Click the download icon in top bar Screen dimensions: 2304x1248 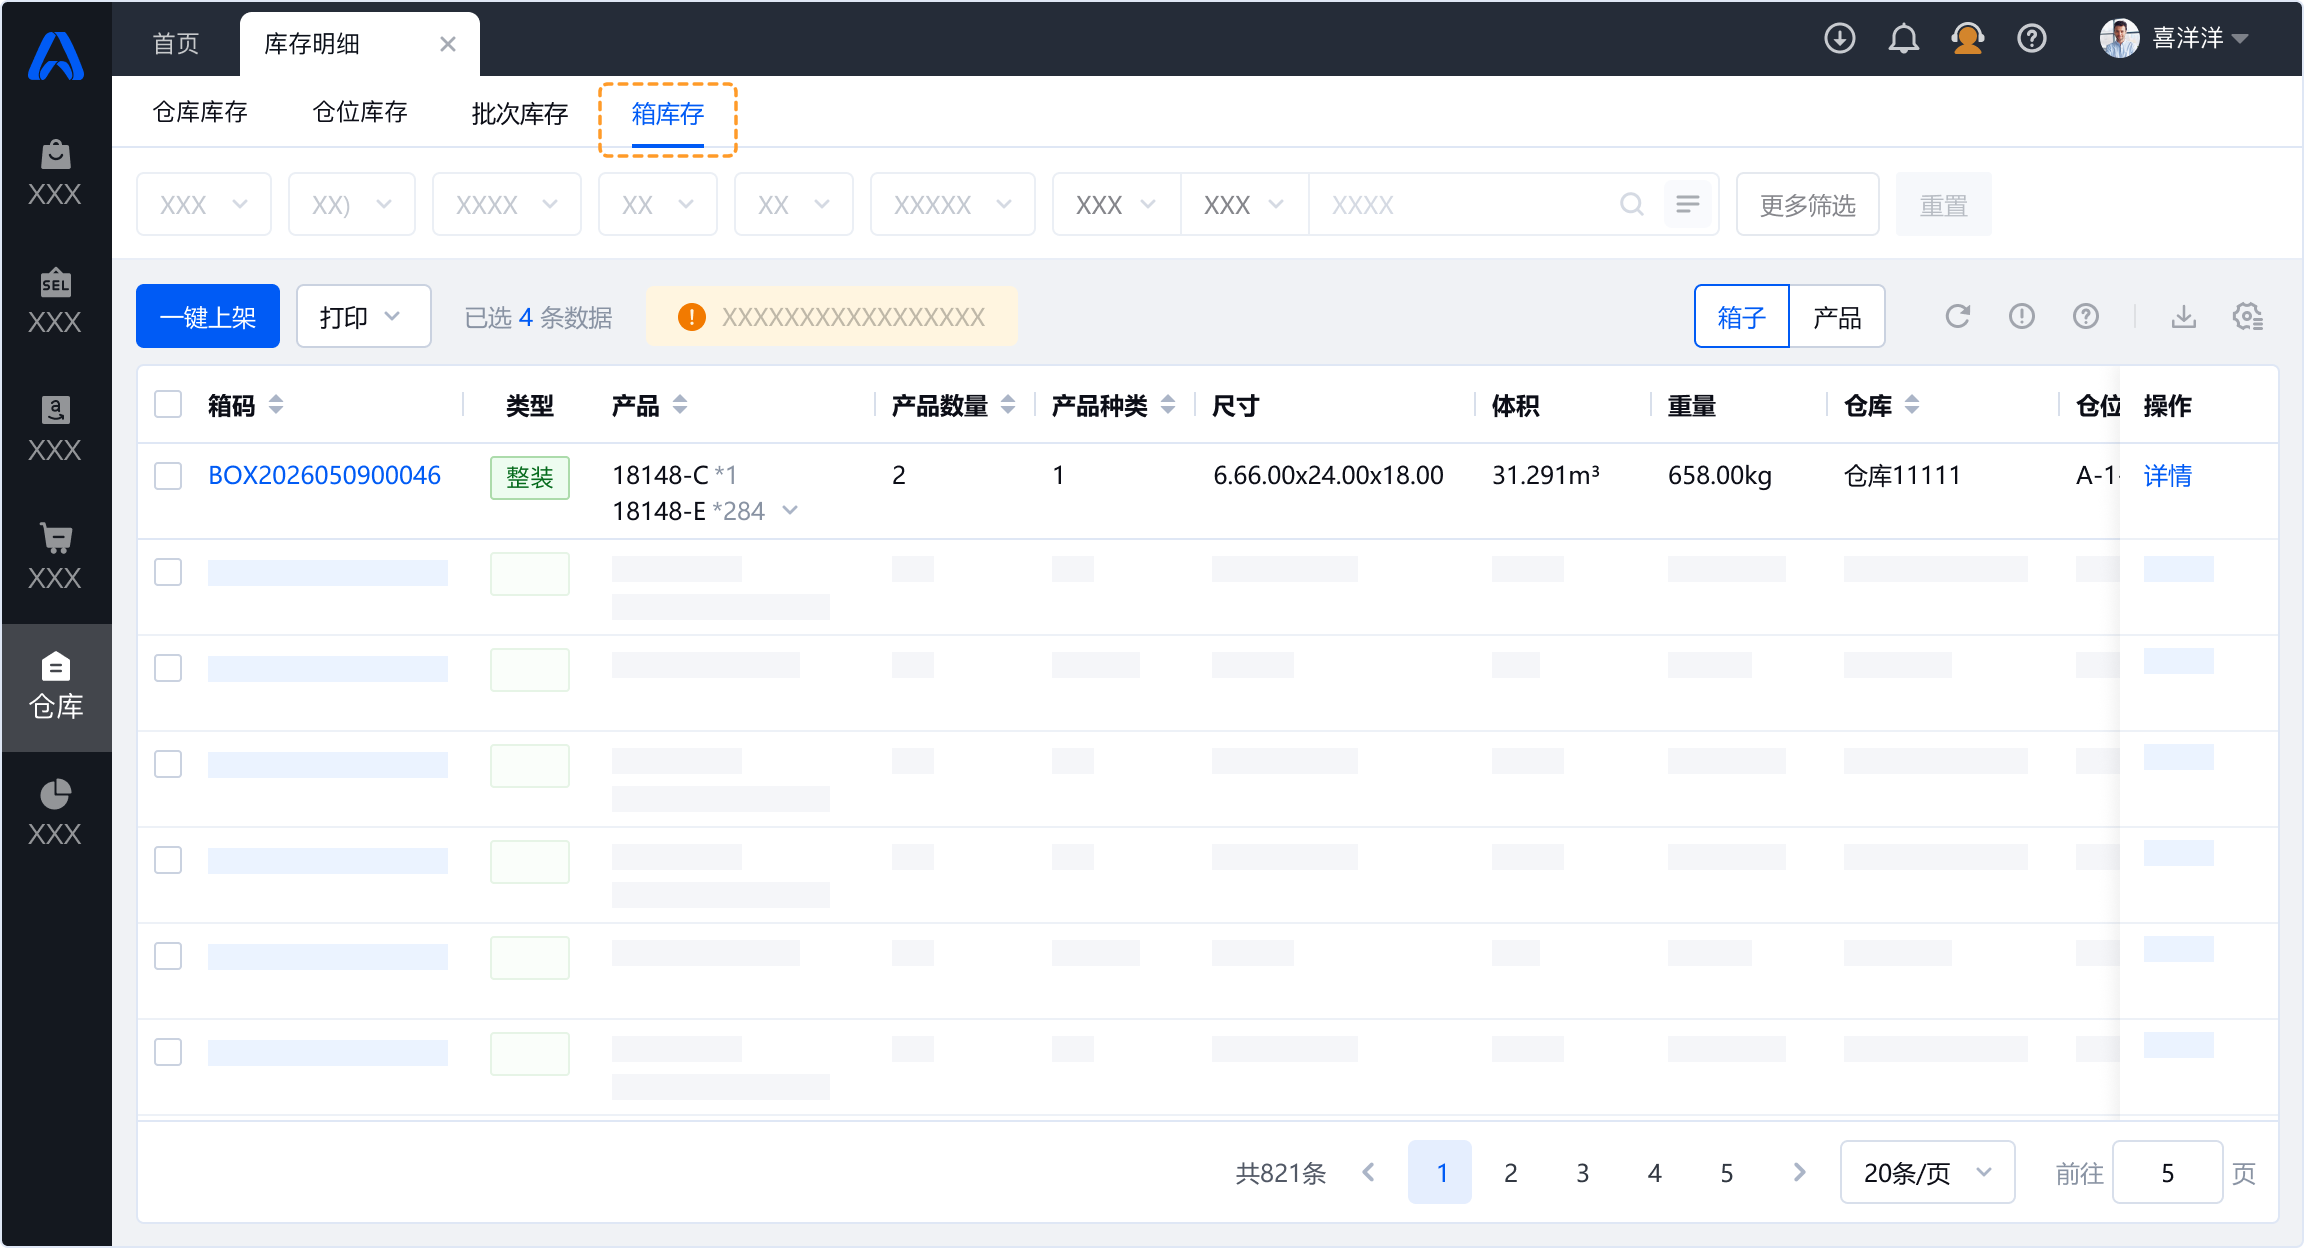(x=1839, y=39)
